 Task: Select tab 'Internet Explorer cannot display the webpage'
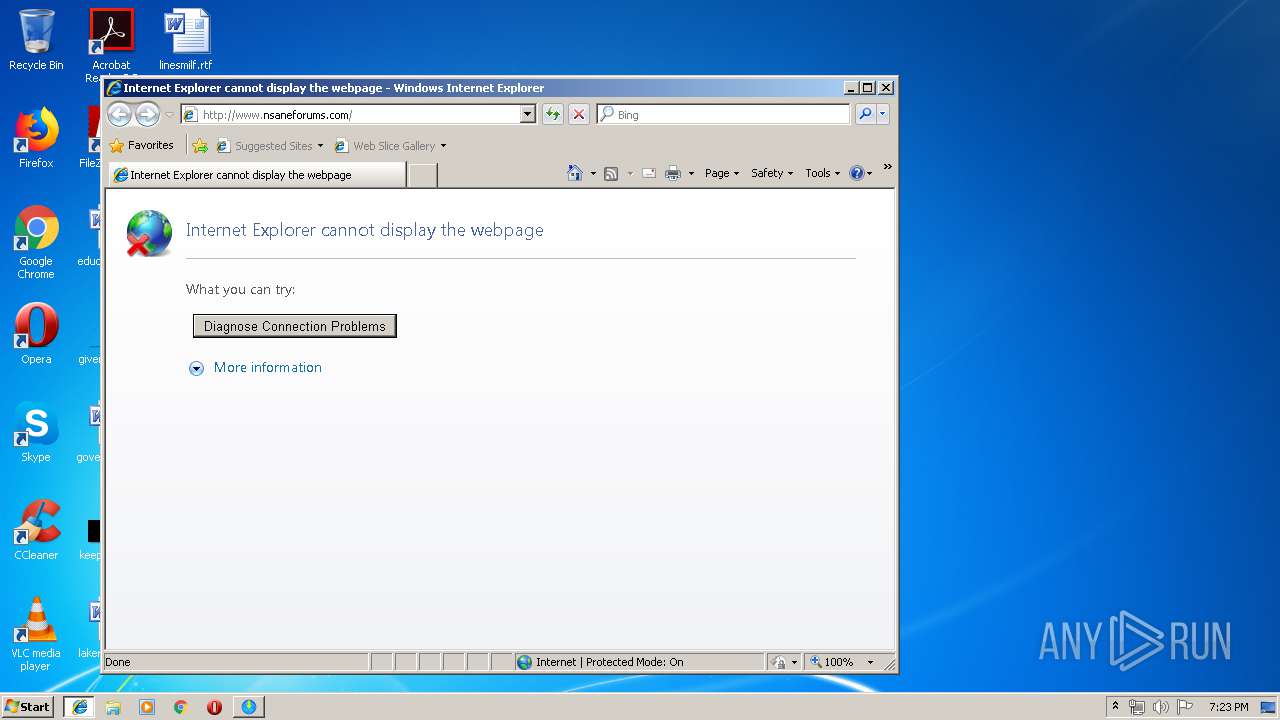tap(257, 175)
